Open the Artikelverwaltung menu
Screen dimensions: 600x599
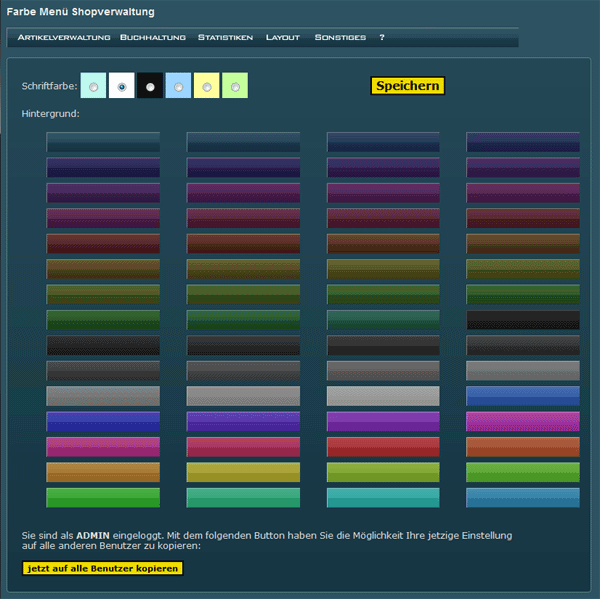click(x=64, y=38)
